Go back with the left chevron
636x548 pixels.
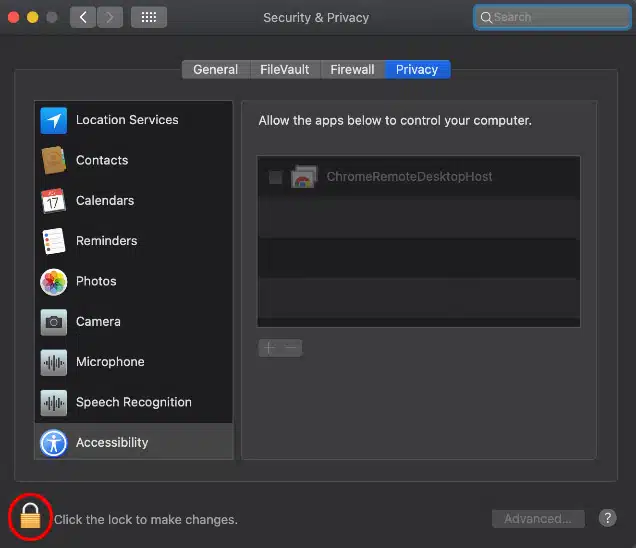coord(83,17)
